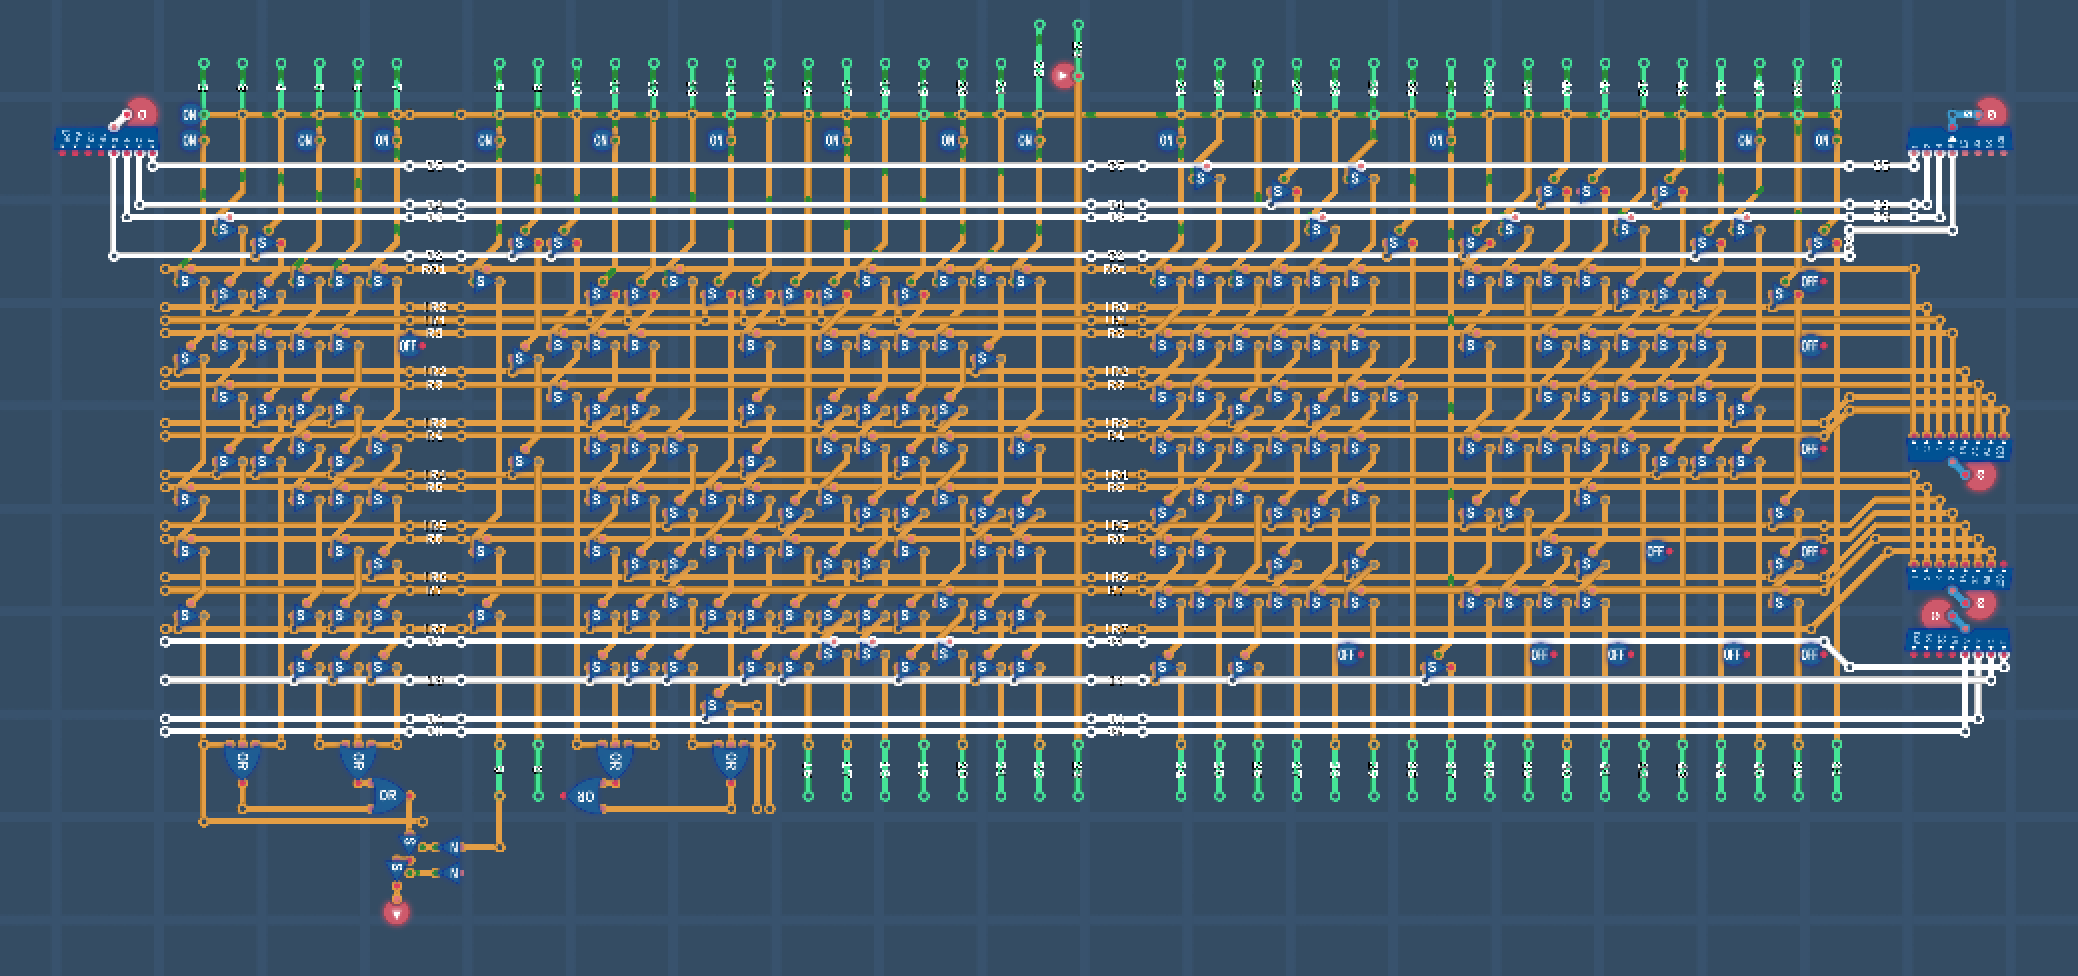
Task: Click the red round node at top right
Action: [1990, 114]
